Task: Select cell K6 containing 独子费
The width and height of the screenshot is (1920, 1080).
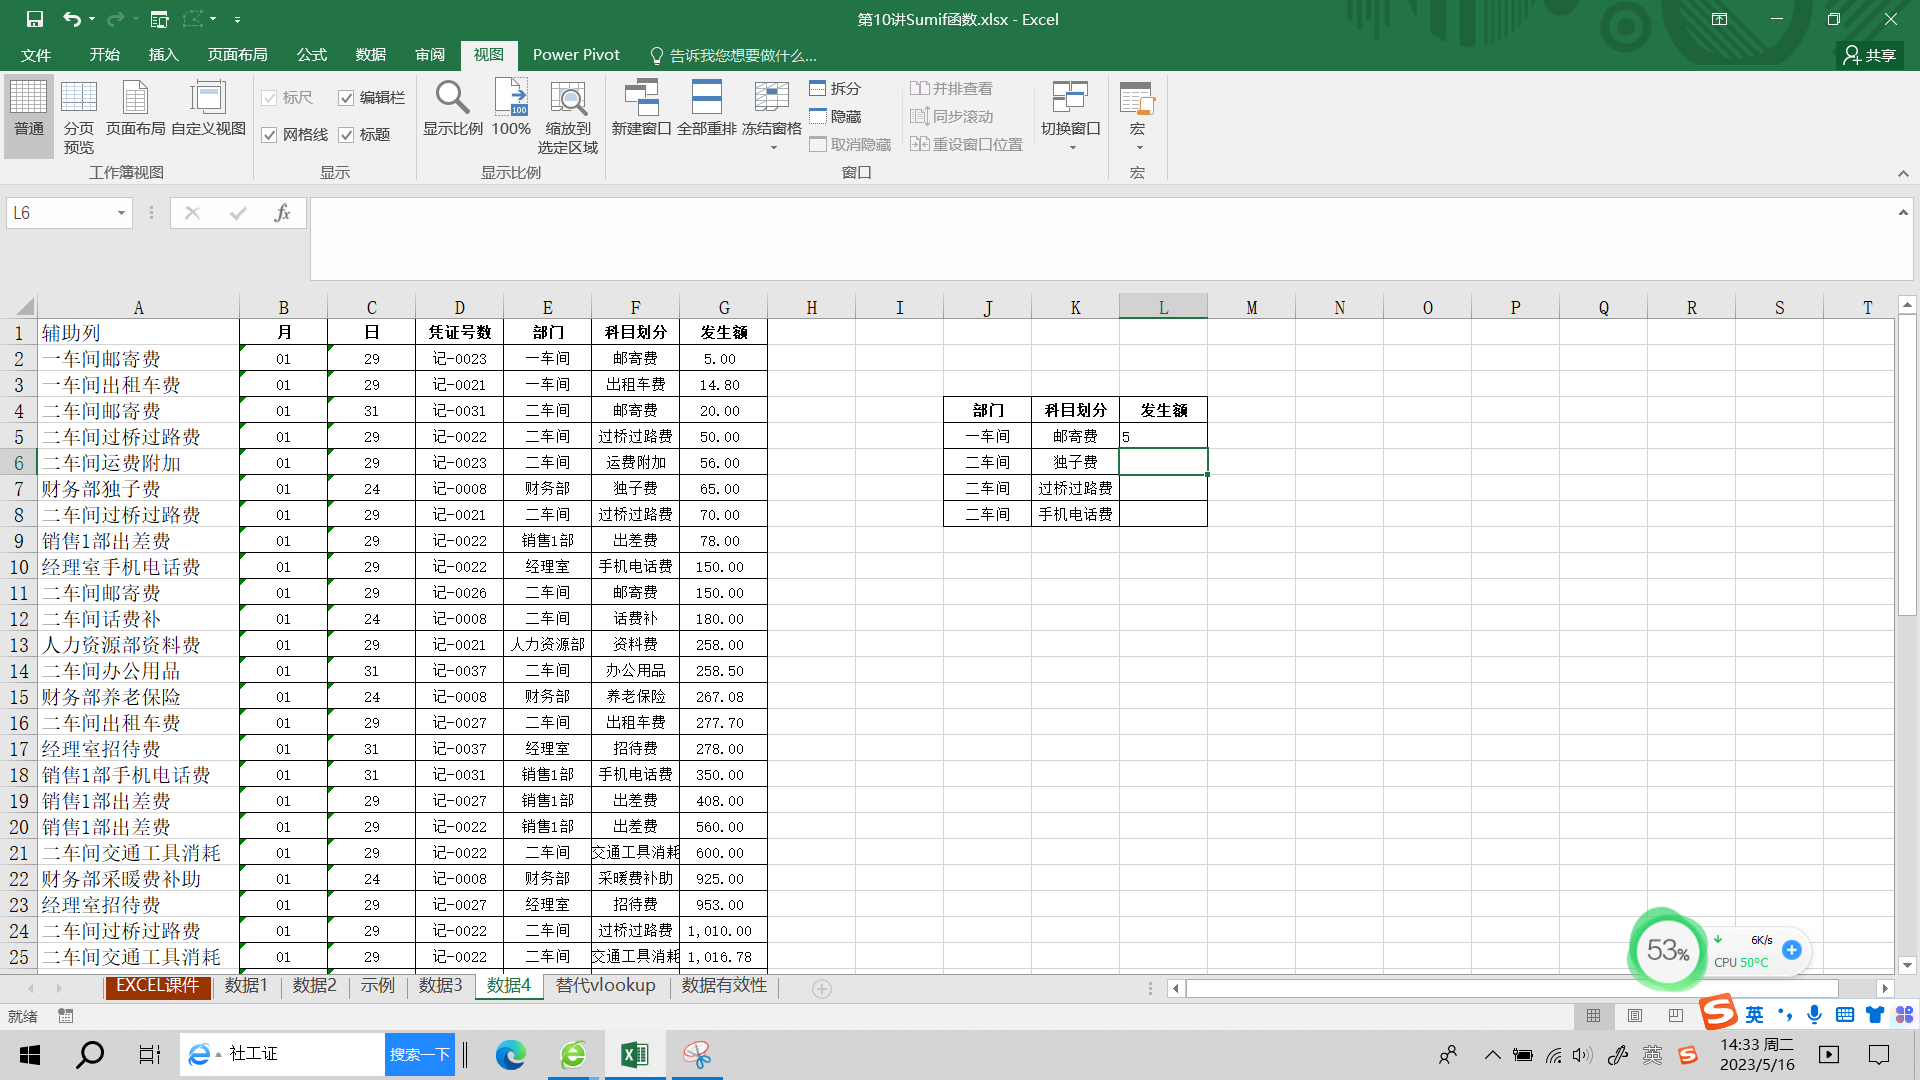Action: [1075, 462]
